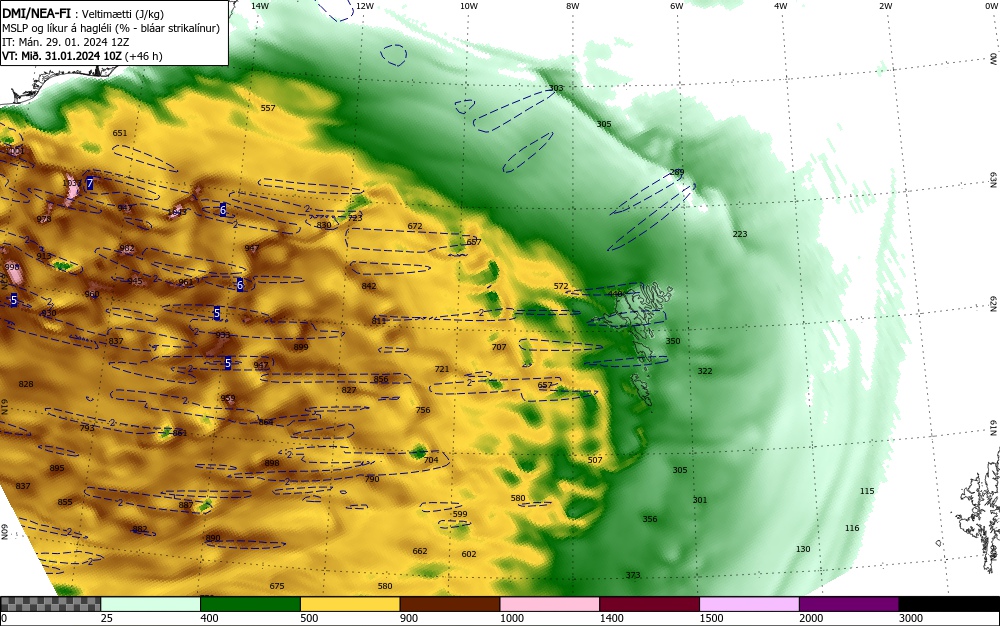This screenshot has width=1000, height=626.
Task: Click the 'DMI/NEA-FI' title text
Action: (36, 13)
